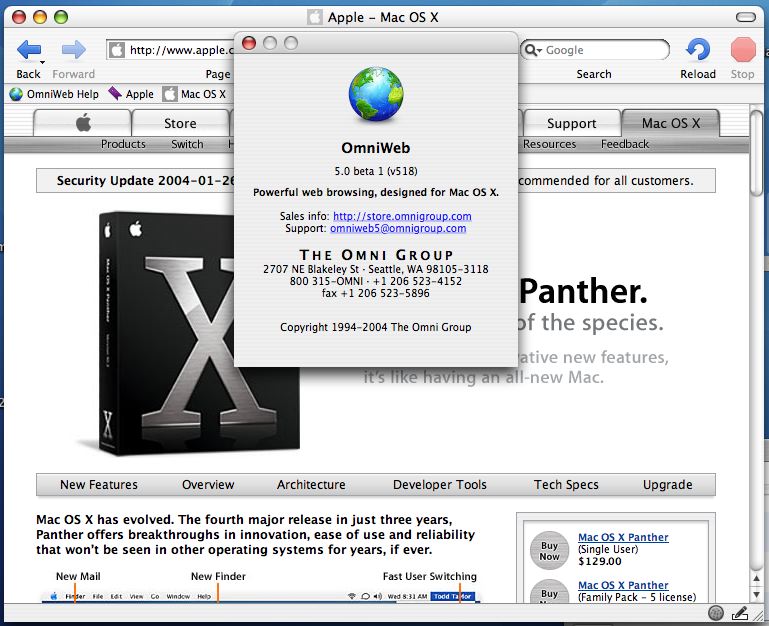Click the '$129.00' price text
Screen dimensions: 769x626
point(600,562)
